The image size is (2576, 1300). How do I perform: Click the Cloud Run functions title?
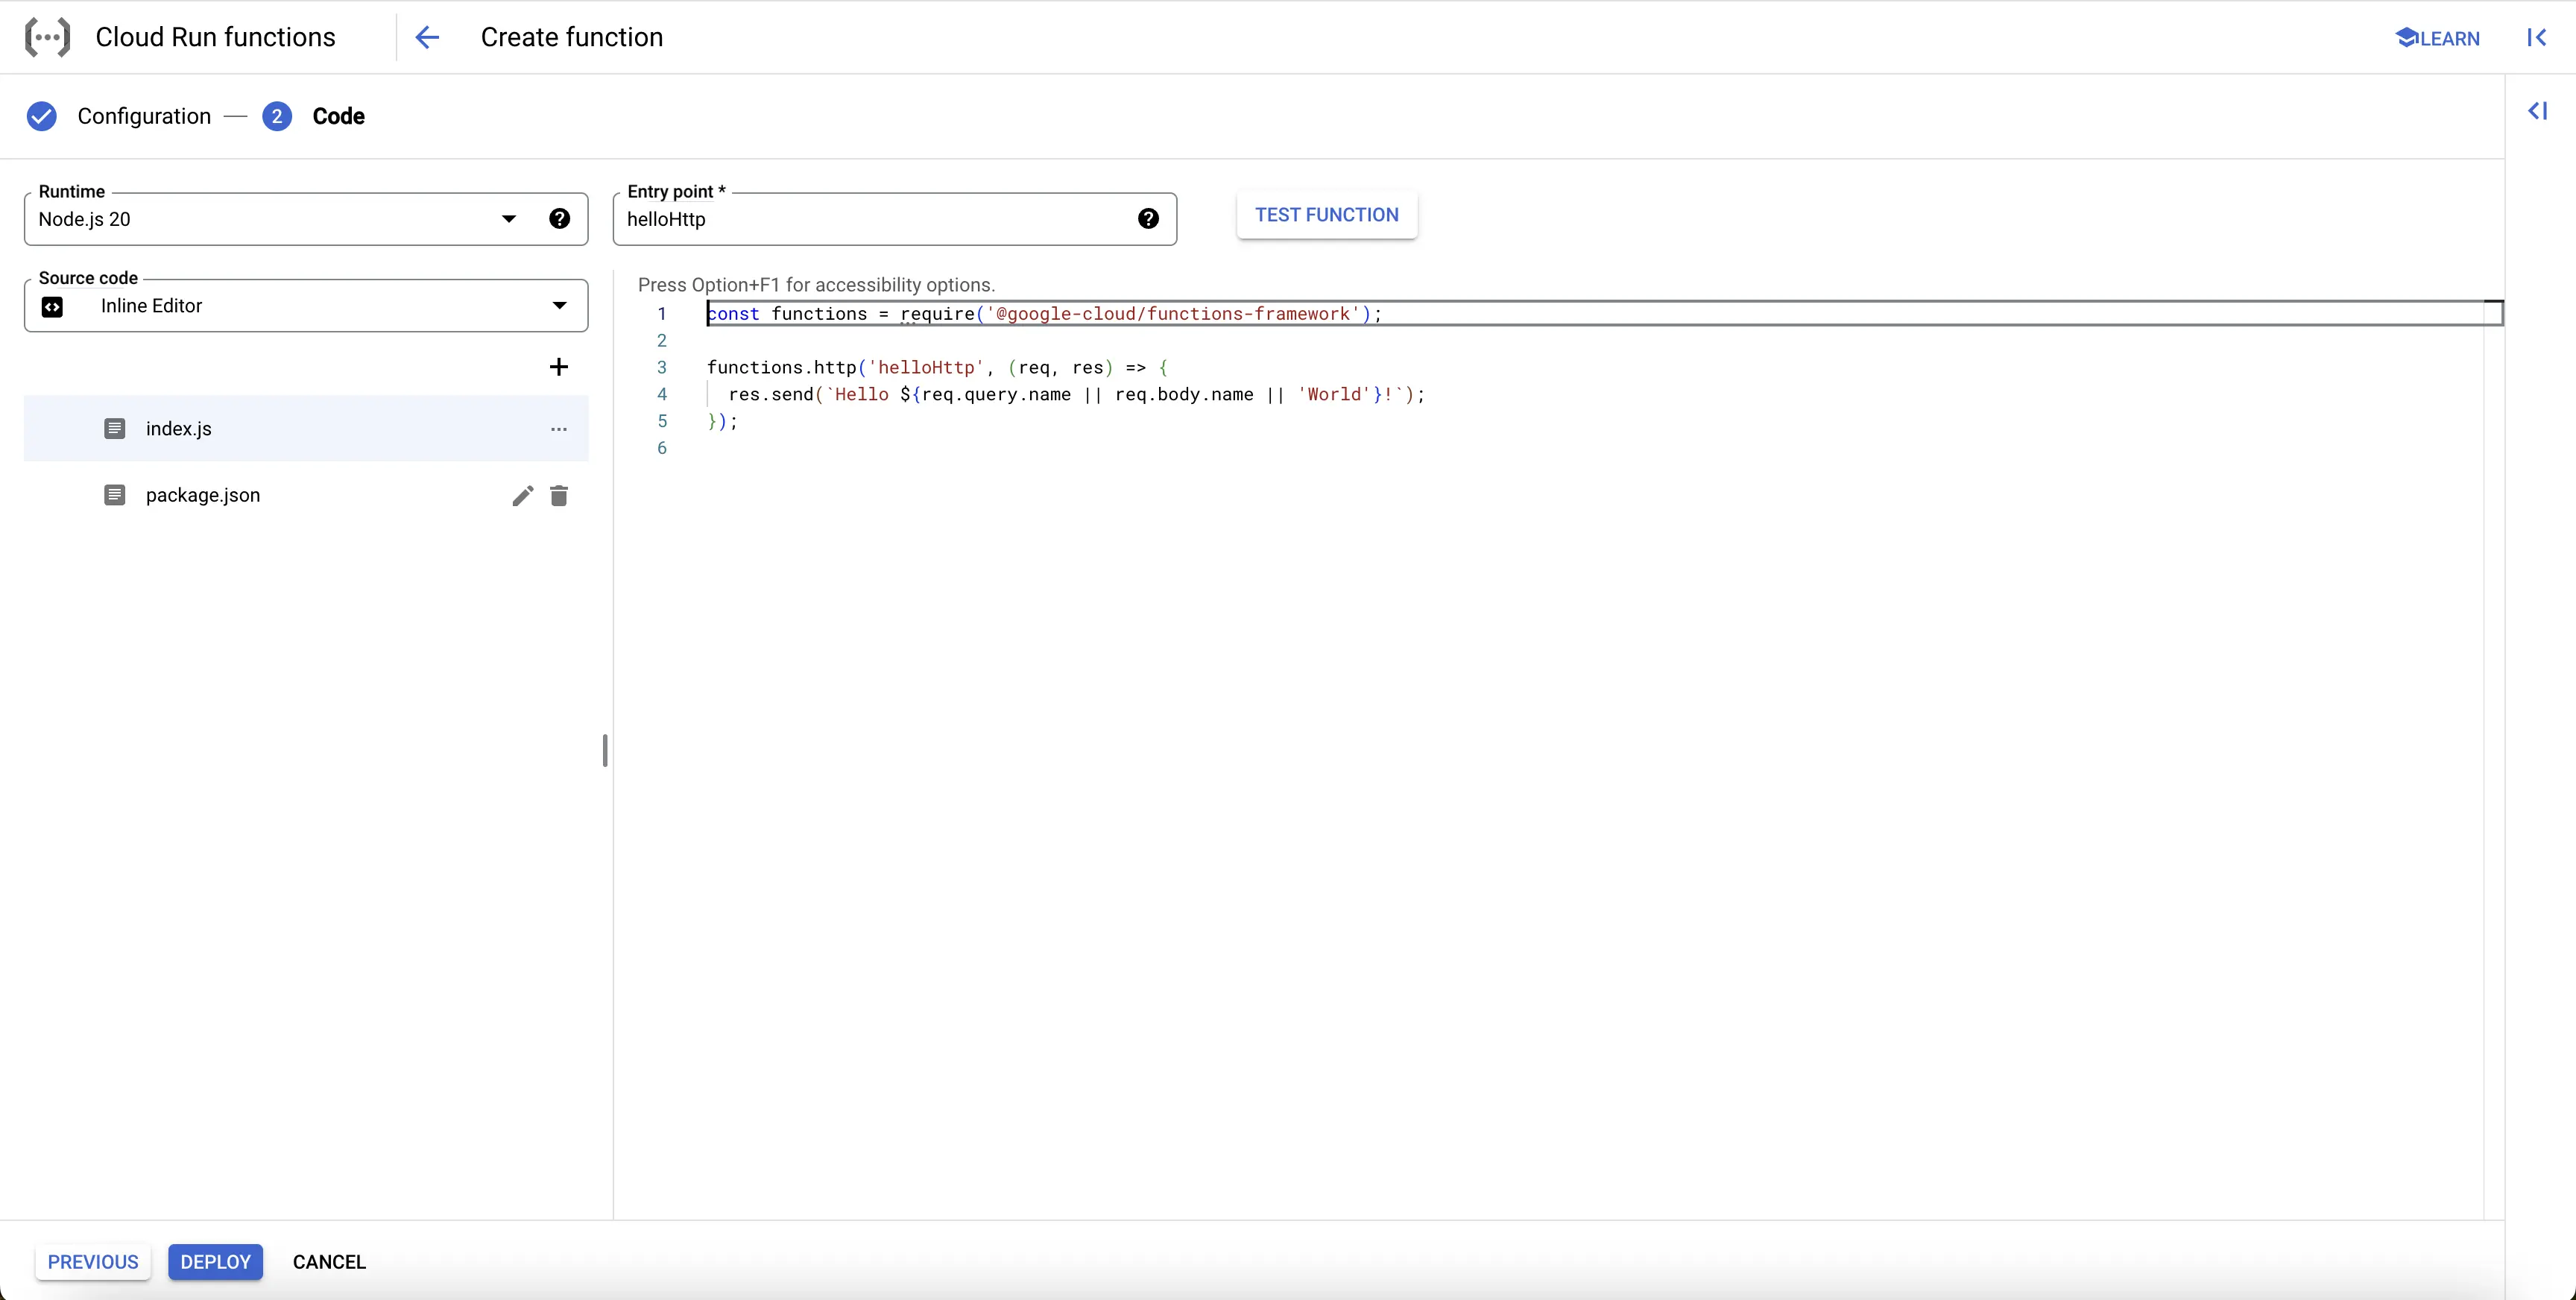point(215,37)
